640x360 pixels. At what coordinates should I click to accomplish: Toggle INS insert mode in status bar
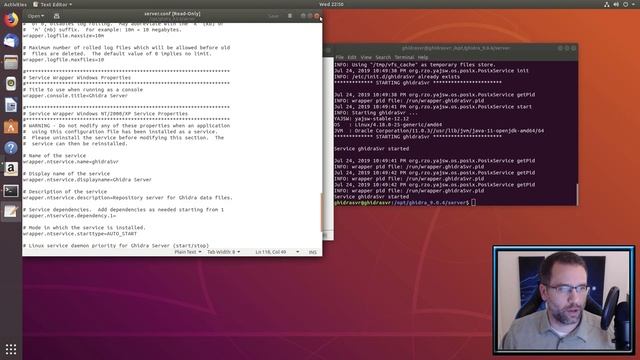[313, 252]
